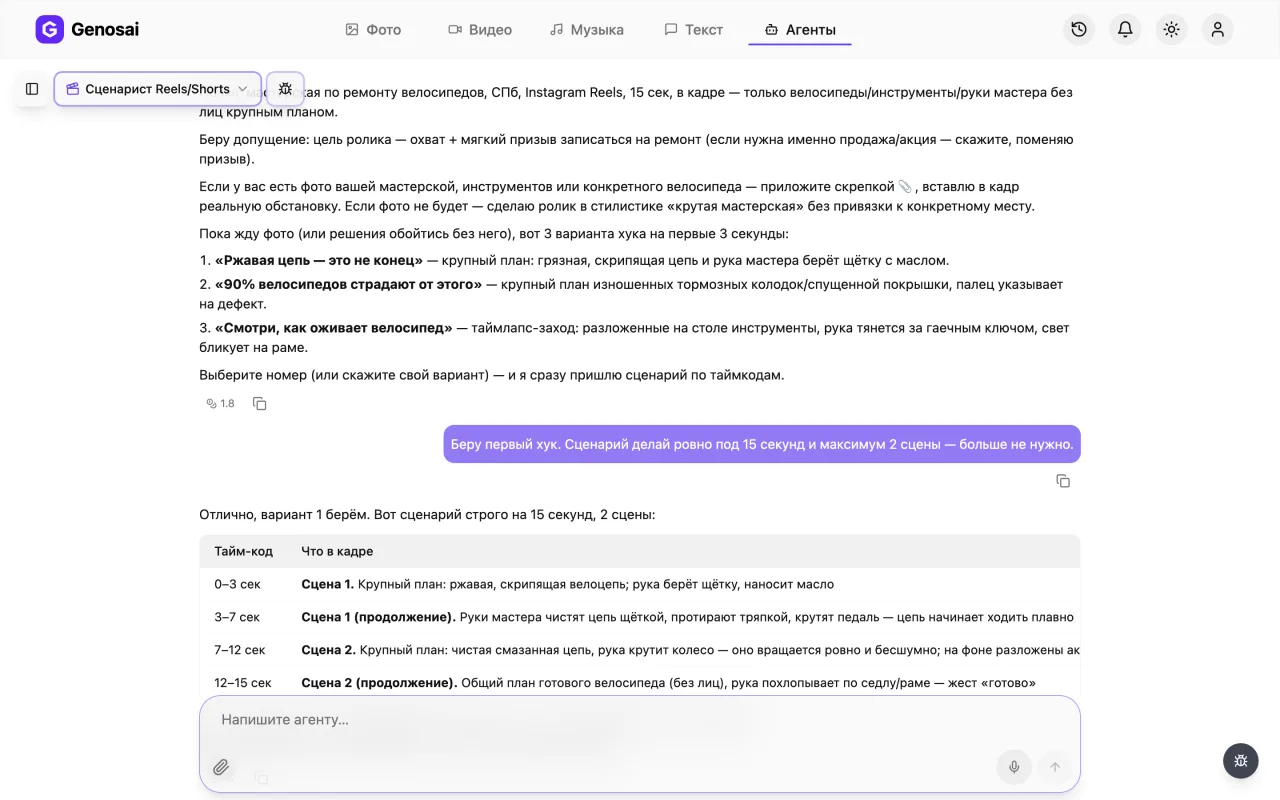The width and height of the screenshot is (1280, 800).
Task: Attach a file with the paperclip icon
Action: click(x=221, y=767)
